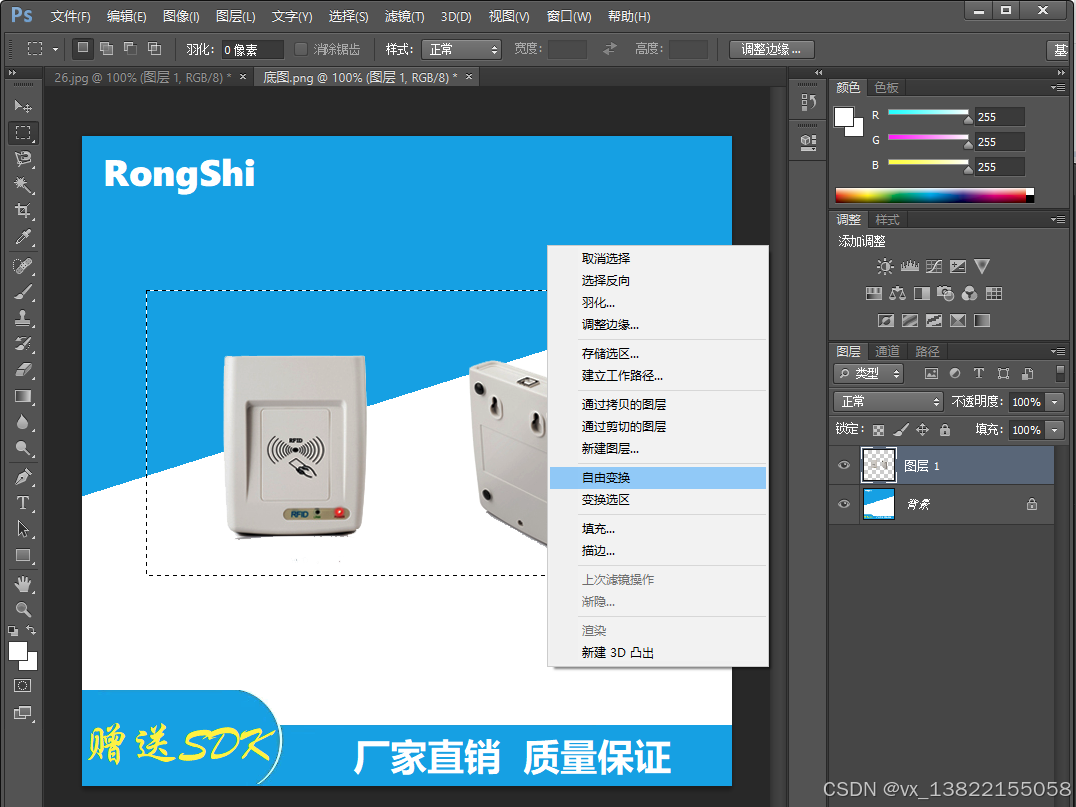Add a Curves adjustment
This screenshot has height=807, width=1076.
(934, 266)
